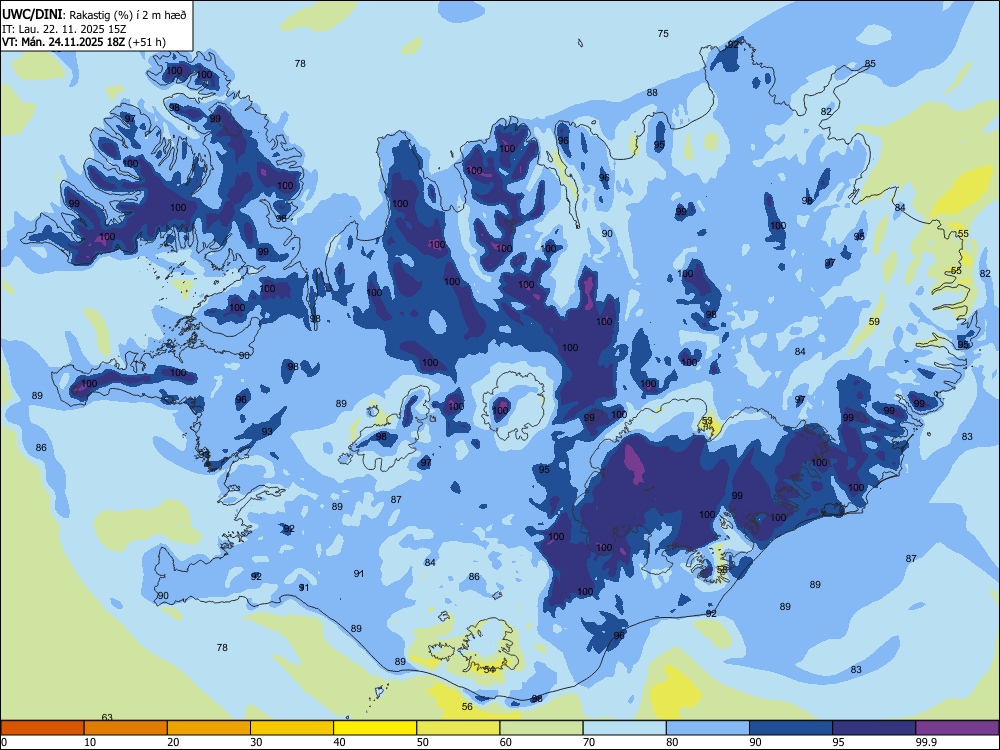Viewport: 1000px width, 750px height.
Task: Click the 80–90 medium blue legend swatch
Action: point(708,728)
